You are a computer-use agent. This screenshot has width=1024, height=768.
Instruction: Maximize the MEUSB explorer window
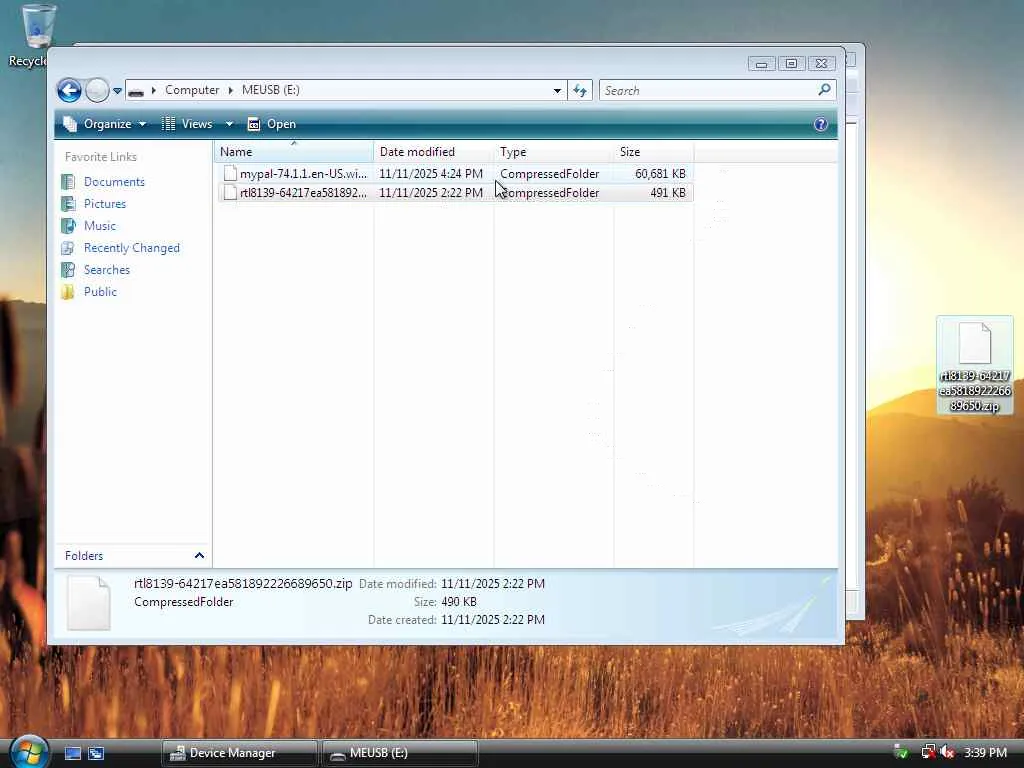[792, 63]
